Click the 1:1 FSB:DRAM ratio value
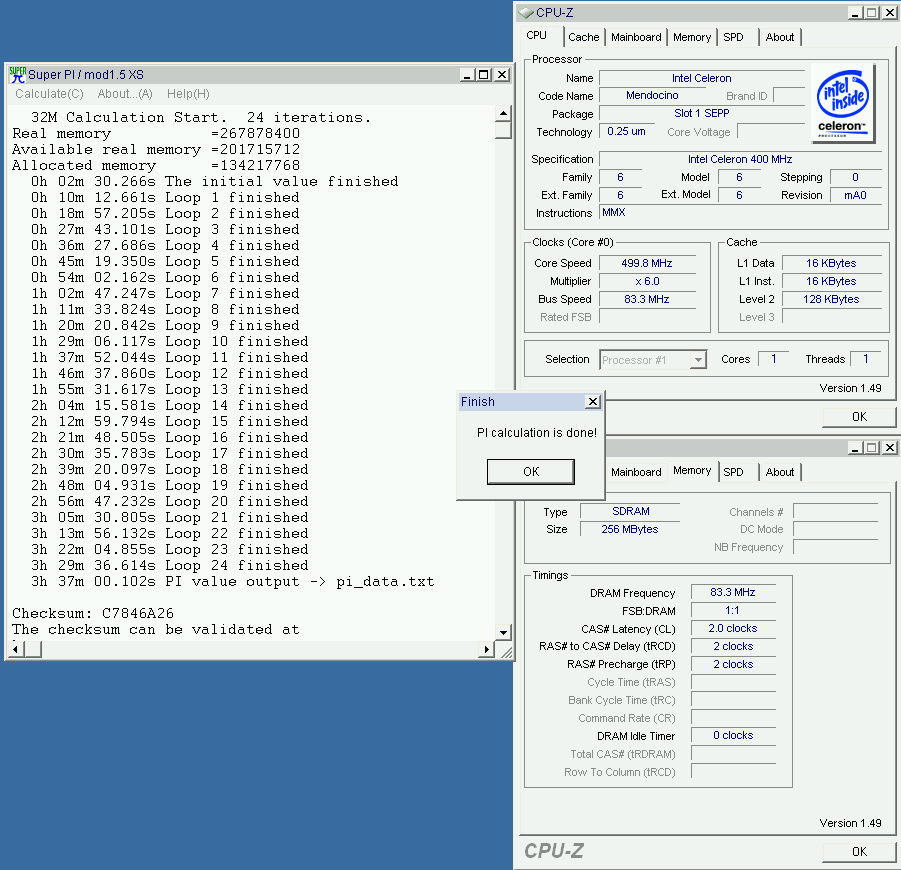The image size is (901, 870). click(733, 611)
